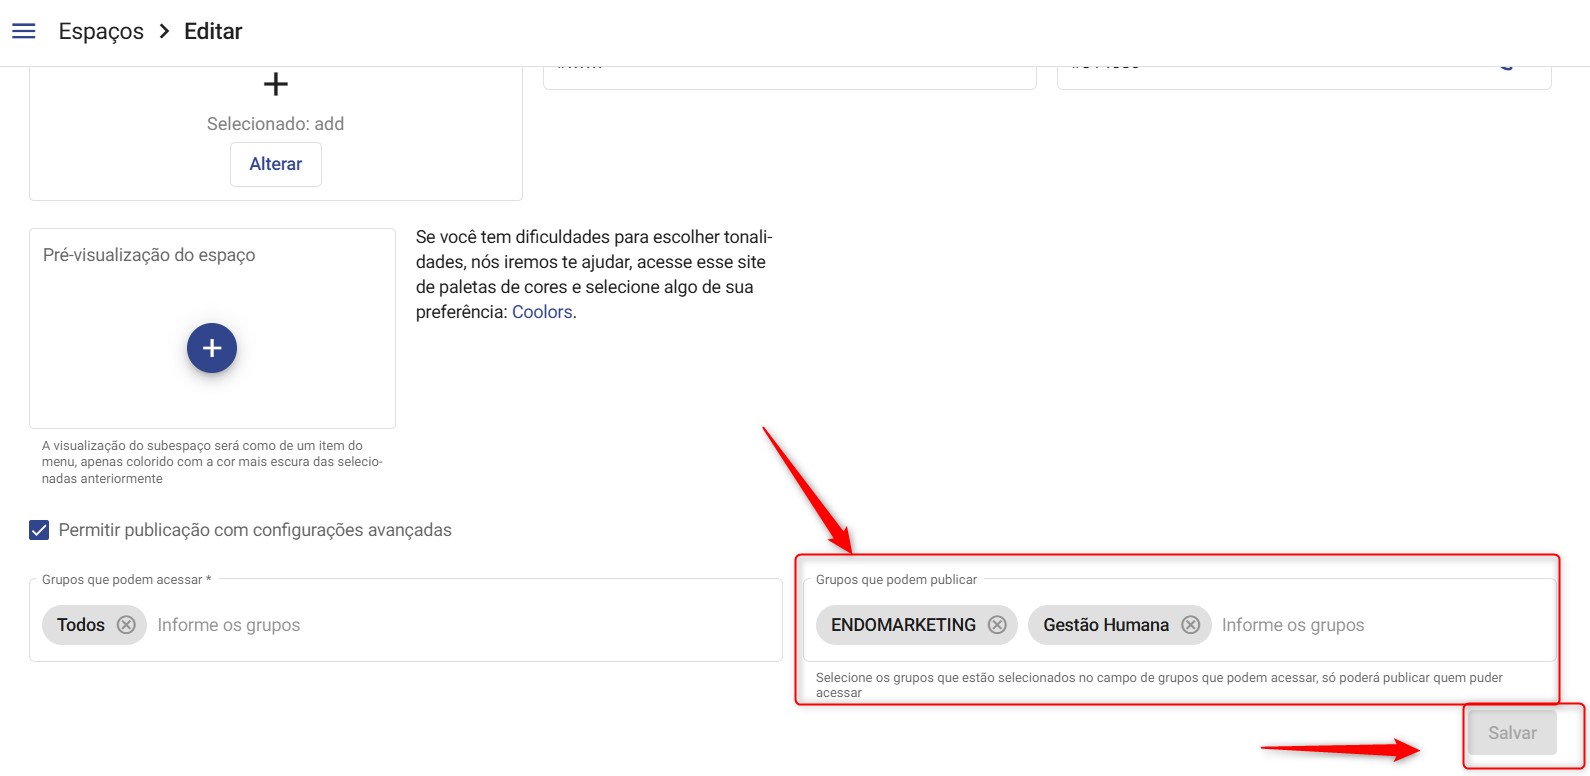Viewport: 1590px width, 776px height.
Task: Go to 'Espaços' in the breadcrumb
Action: pyautogui.click(x=101, y=31)
